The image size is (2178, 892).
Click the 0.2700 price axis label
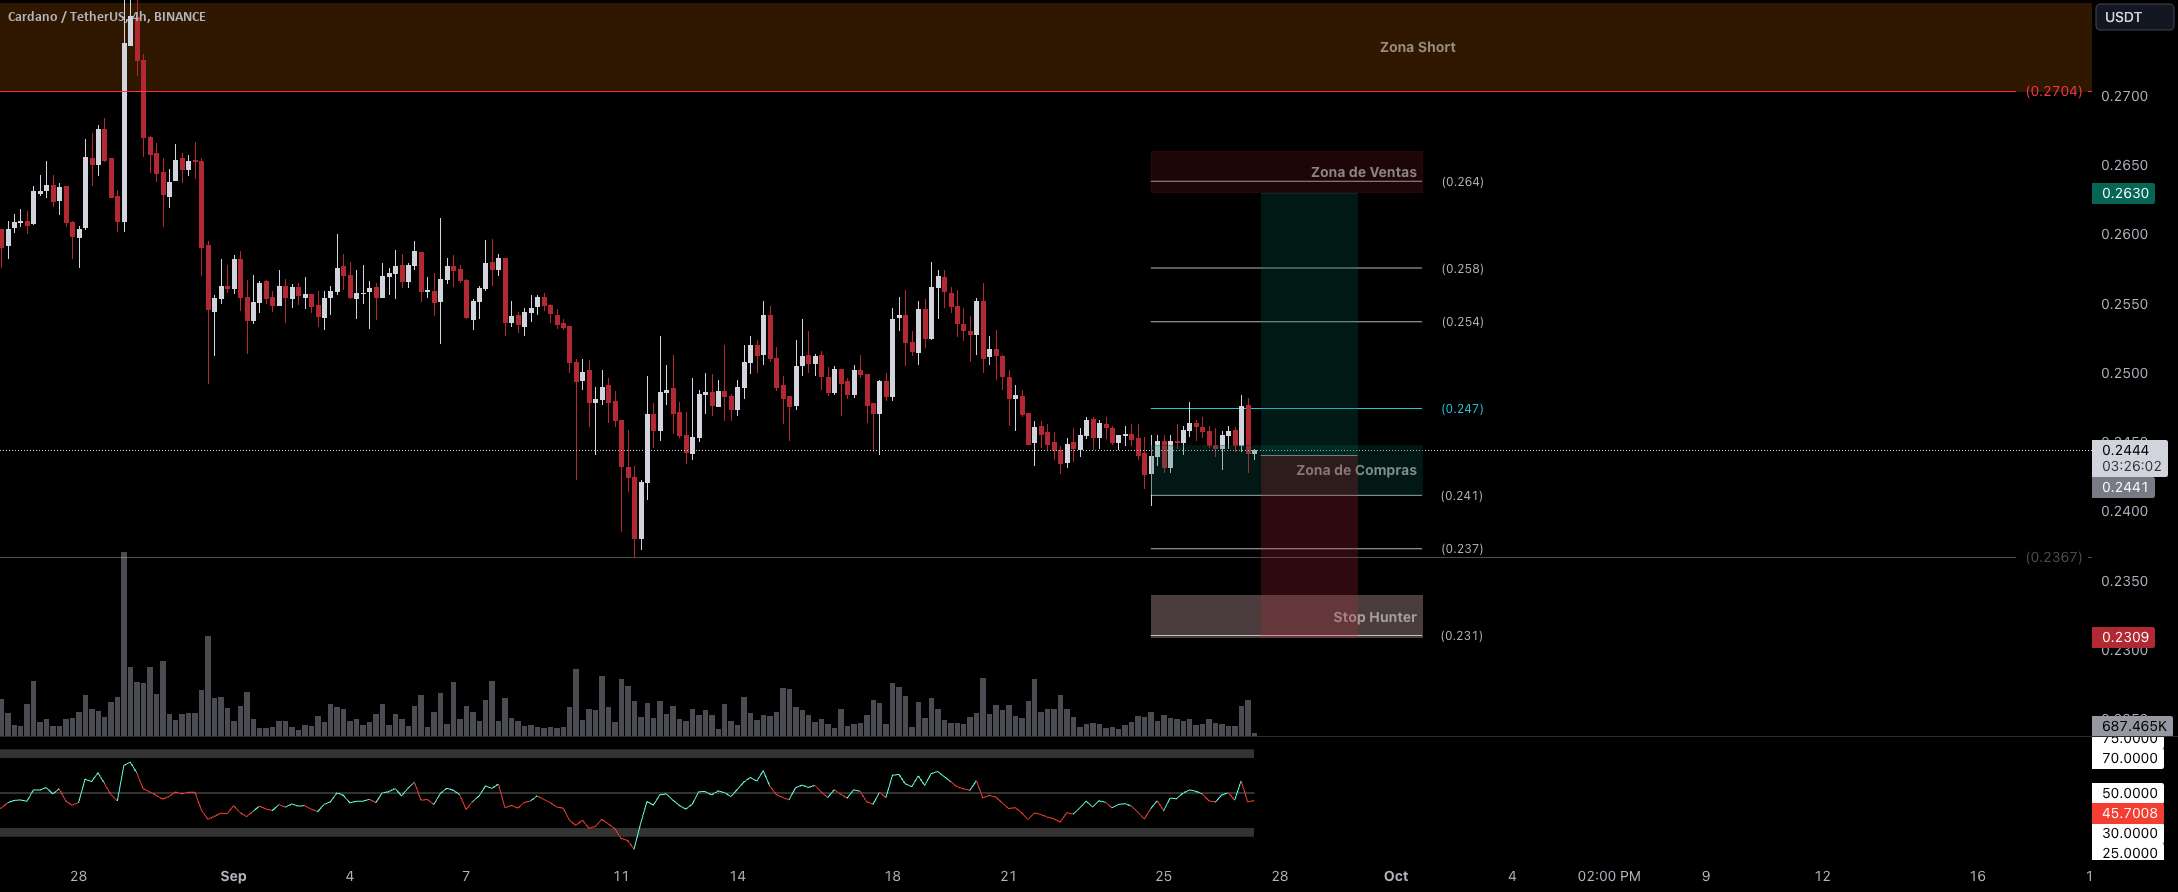(x=2124, y=96)
